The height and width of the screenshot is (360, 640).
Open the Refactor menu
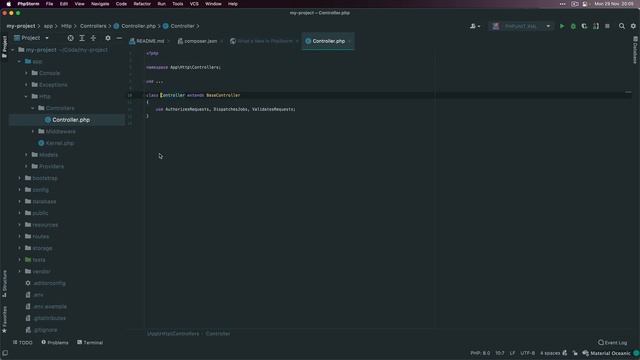point(142,4)
